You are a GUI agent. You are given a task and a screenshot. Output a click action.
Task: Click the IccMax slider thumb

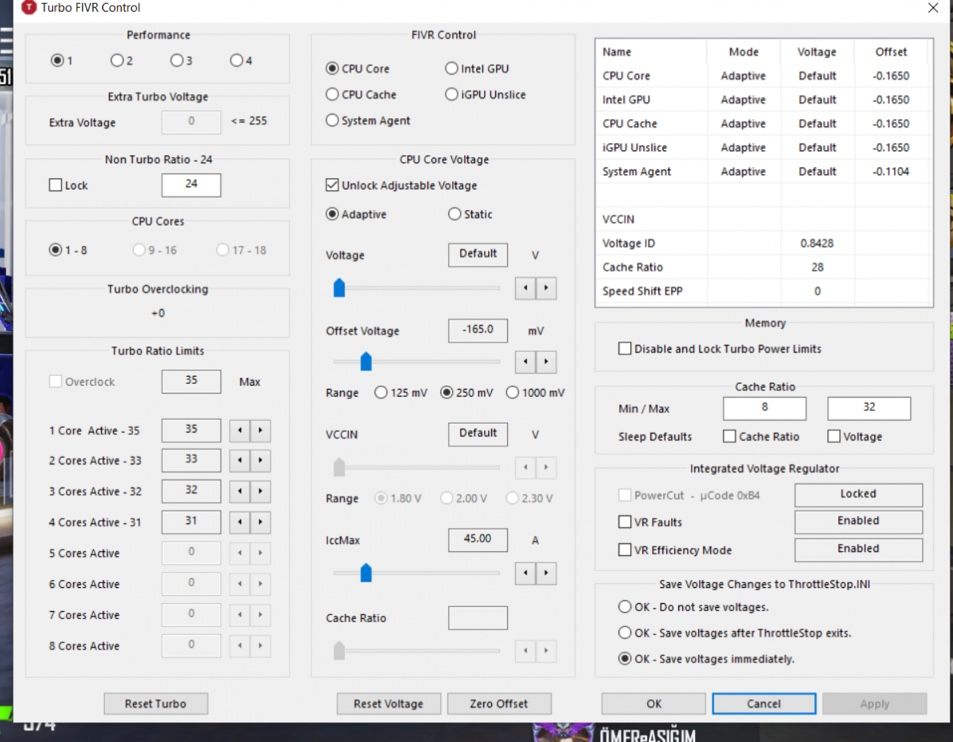point(366,573)
